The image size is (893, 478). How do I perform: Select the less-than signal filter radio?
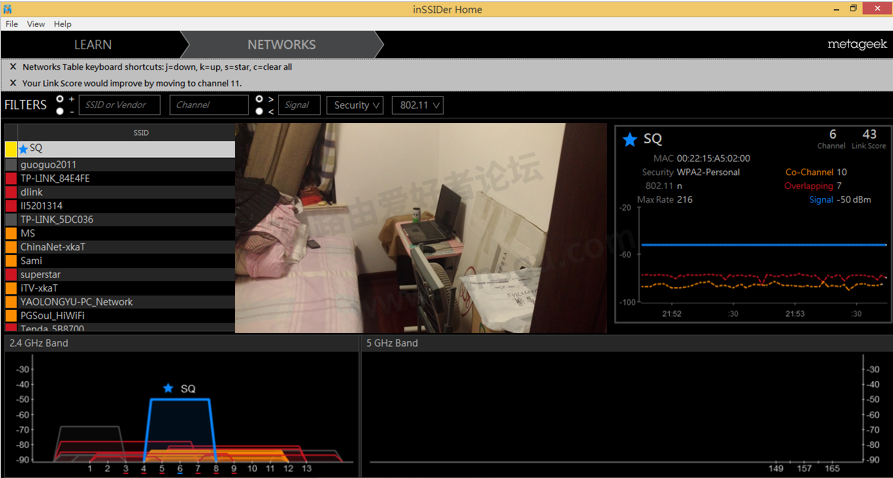point(259,111)
